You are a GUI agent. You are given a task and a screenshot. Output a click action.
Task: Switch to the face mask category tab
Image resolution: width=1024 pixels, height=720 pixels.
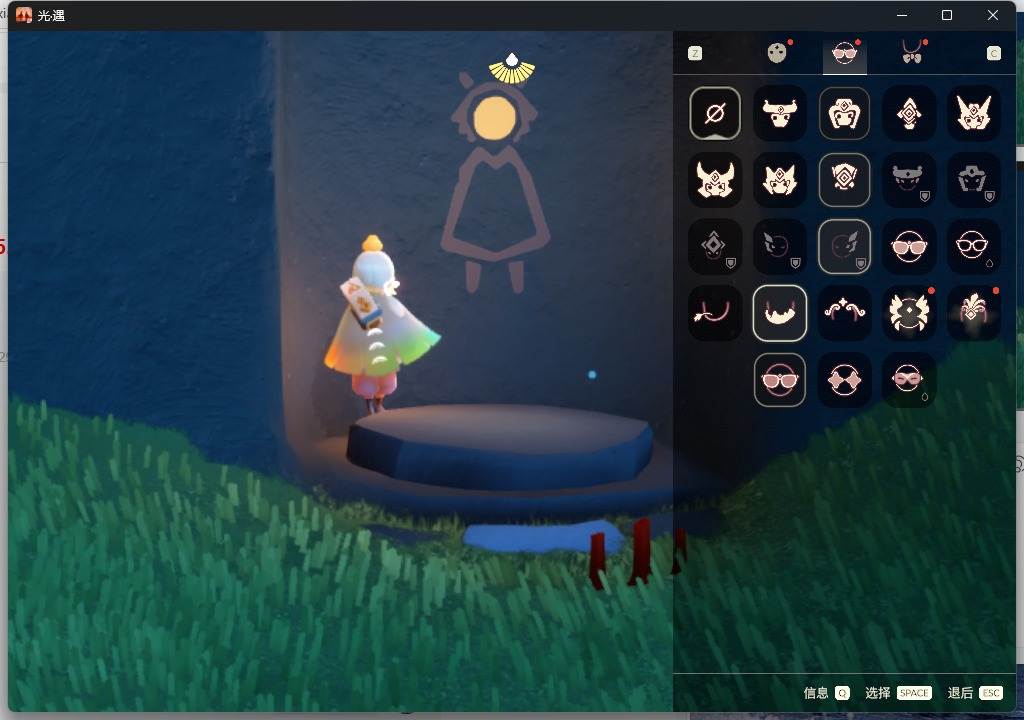(x=777, y=53)
